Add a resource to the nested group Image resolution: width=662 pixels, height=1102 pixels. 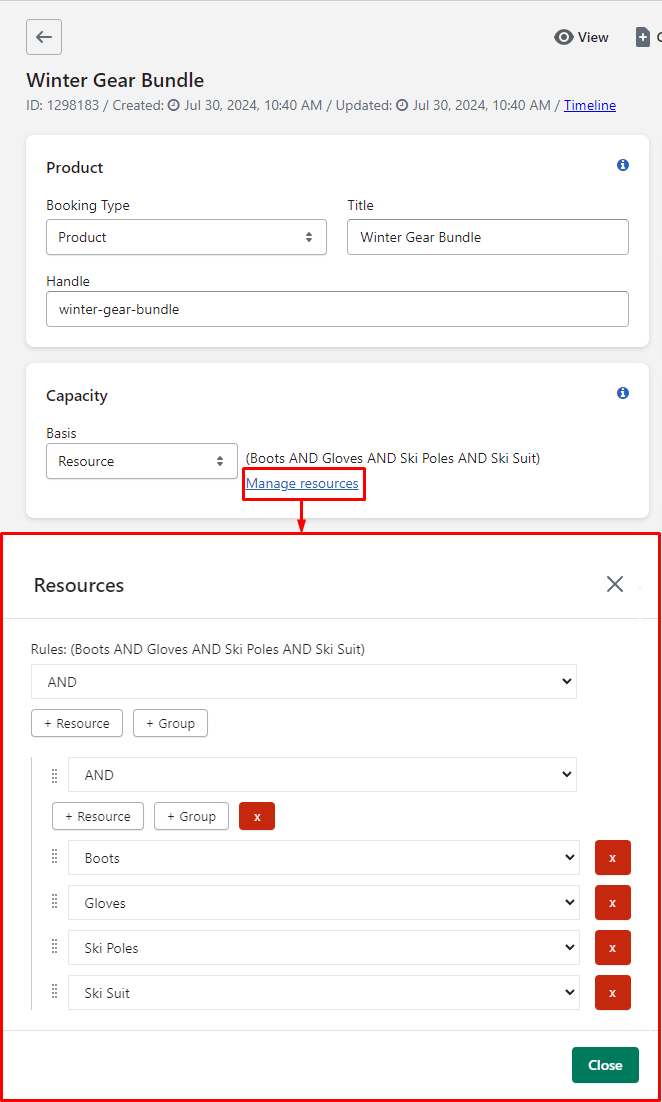pos(98,816)
